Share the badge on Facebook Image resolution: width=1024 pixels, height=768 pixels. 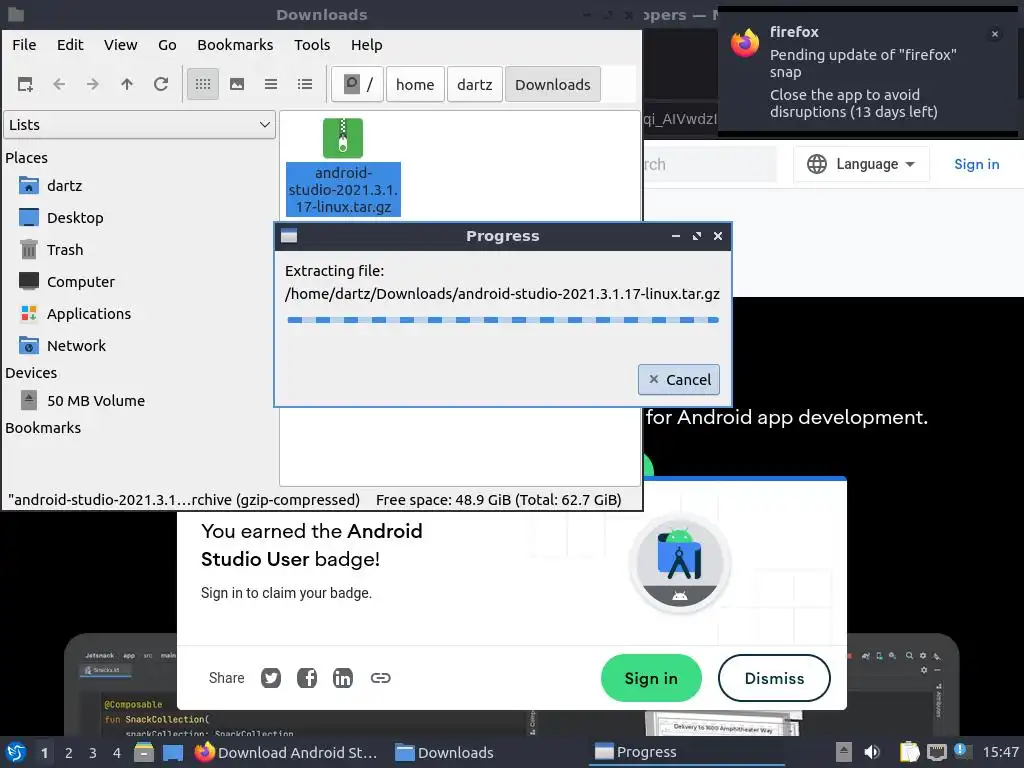tap(307, 678)
